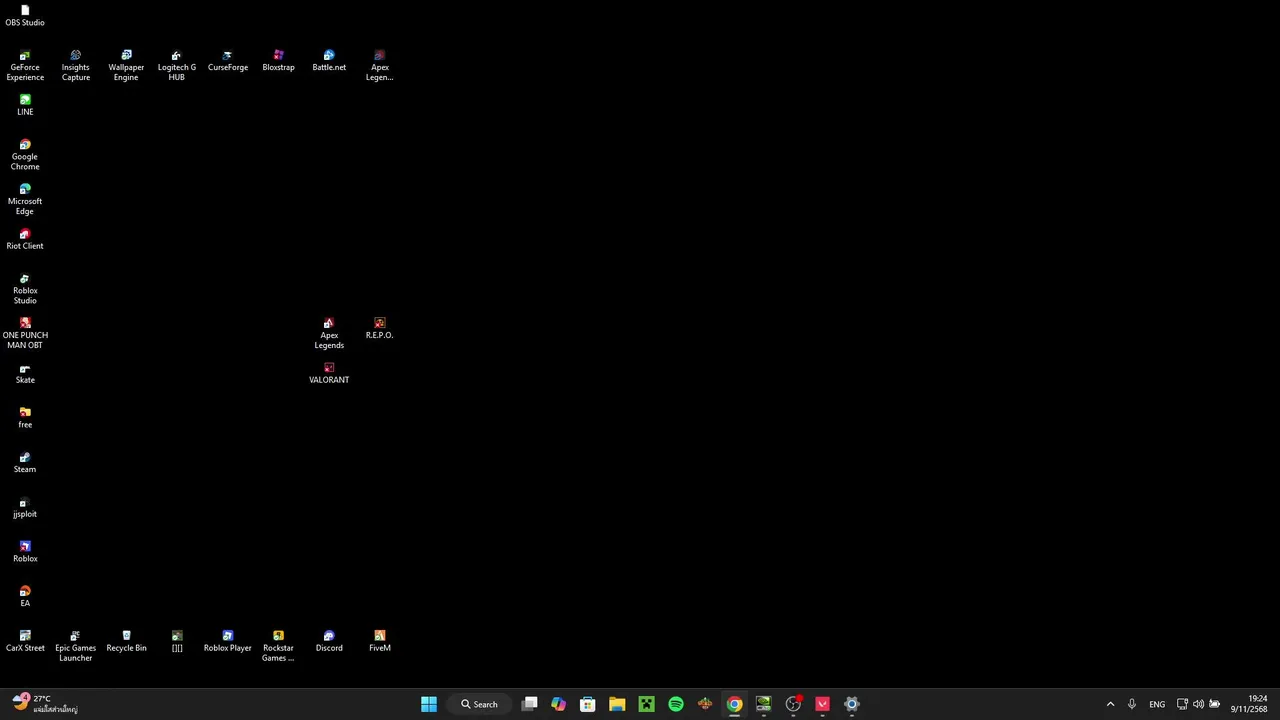Select the R.E.P.O. desktop shortcut
The width and height of the screenshot is (1280, 720).
[379, 328]
